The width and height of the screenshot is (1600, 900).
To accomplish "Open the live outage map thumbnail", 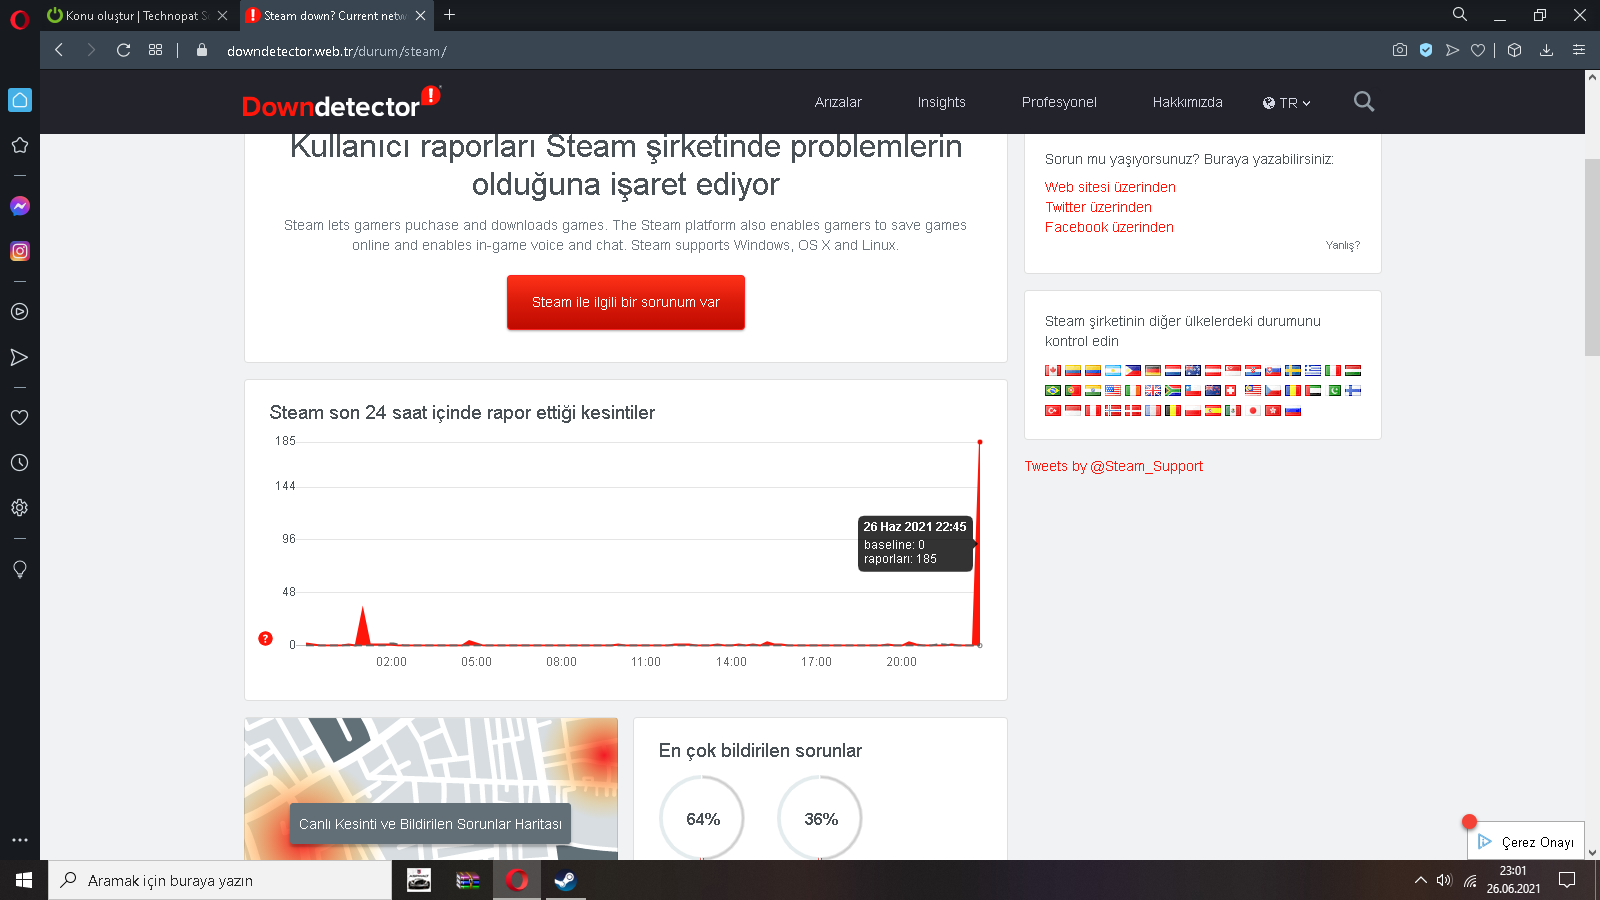I will [x=431, y=789].
